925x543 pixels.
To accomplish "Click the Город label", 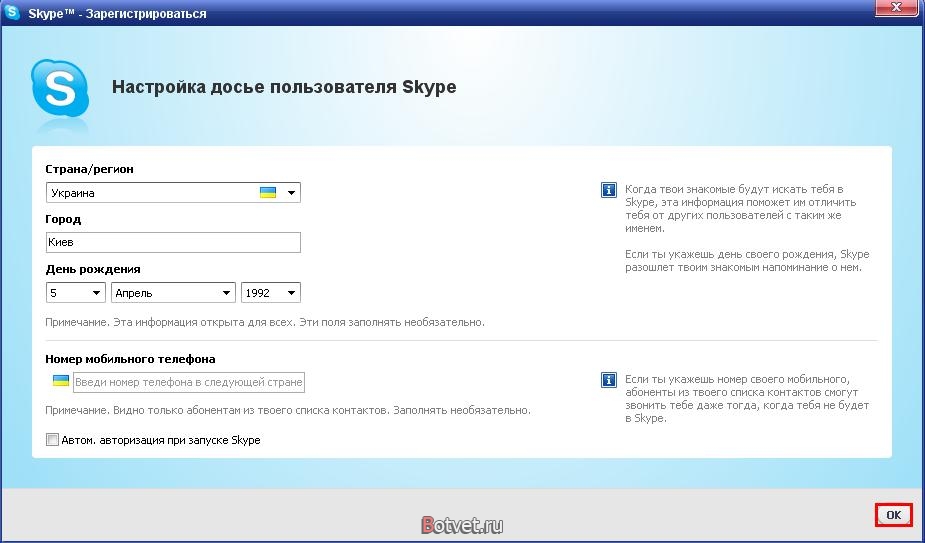I will coord(63,219).
